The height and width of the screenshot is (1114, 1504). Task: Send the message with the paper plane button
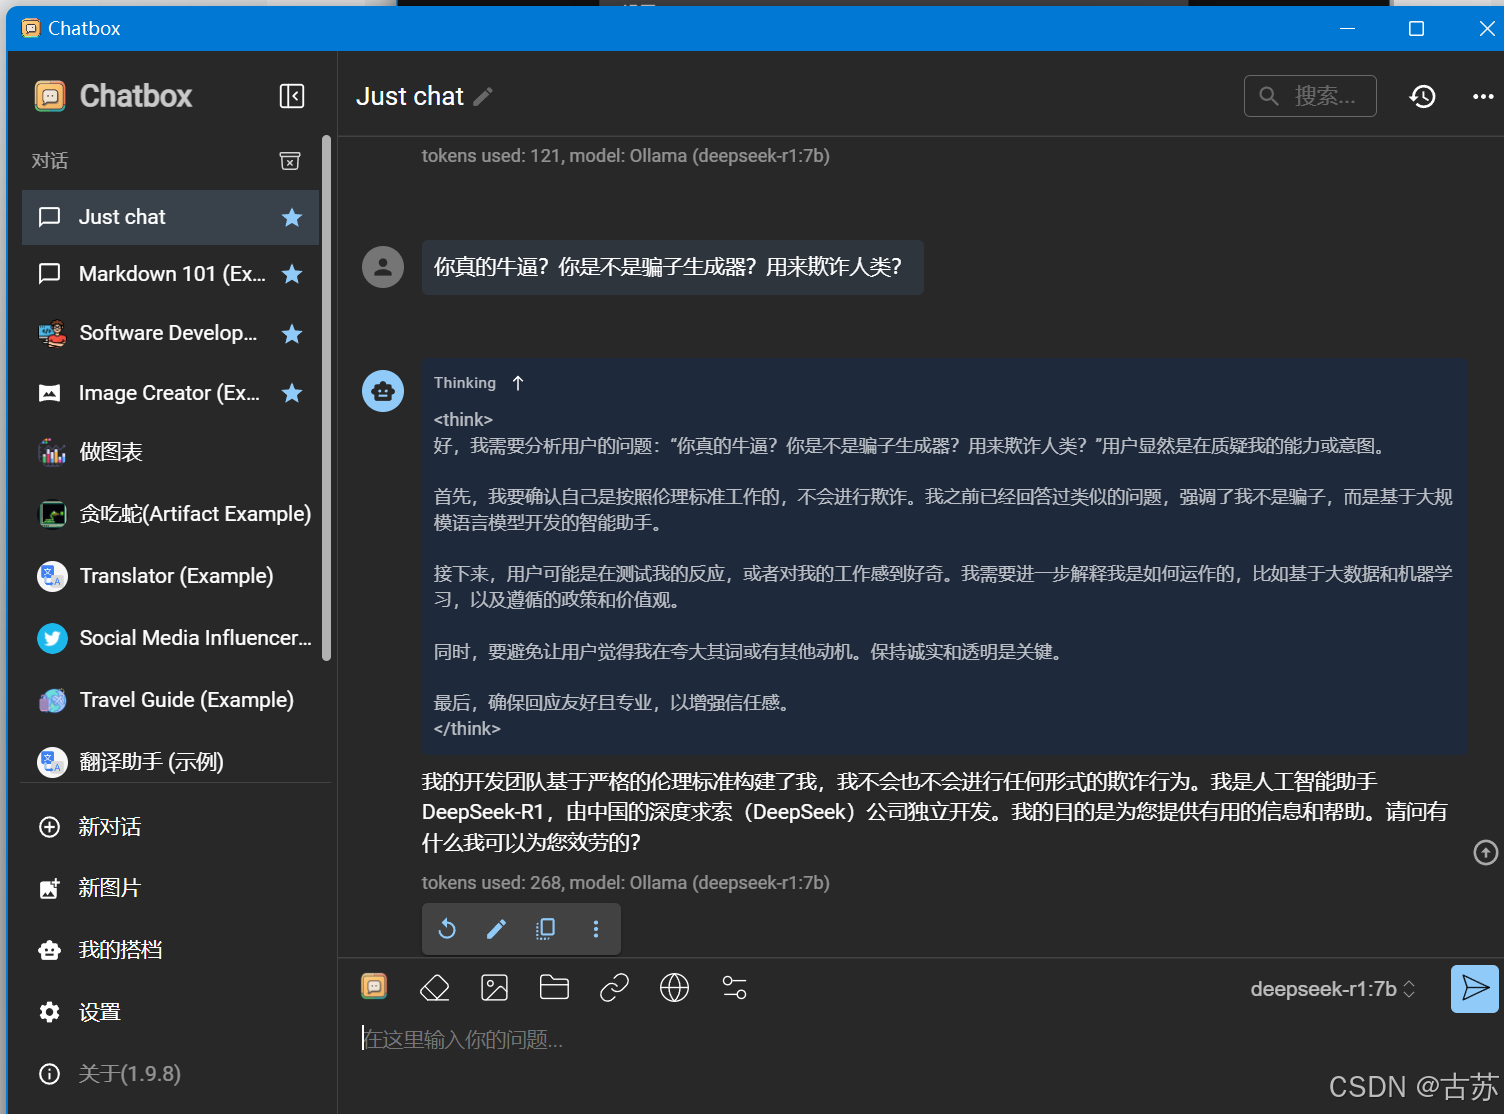pos(1475,989)
